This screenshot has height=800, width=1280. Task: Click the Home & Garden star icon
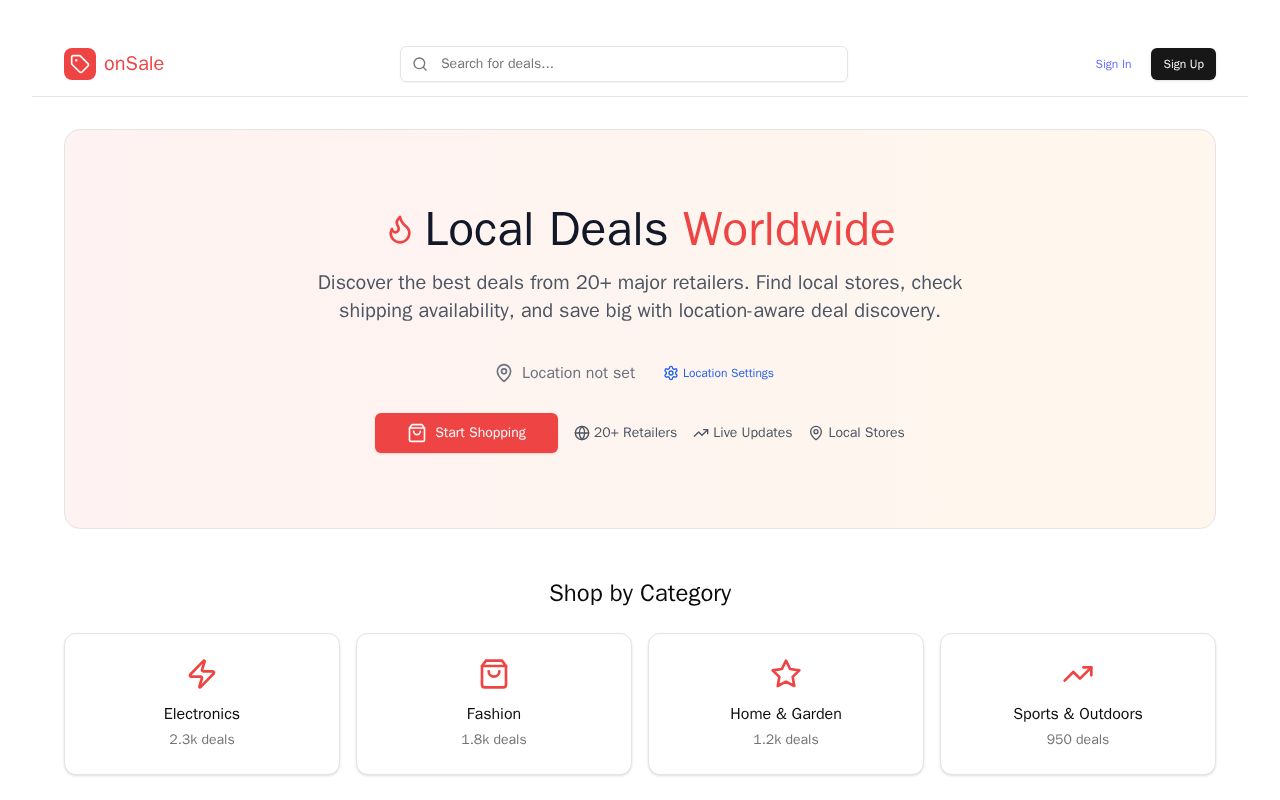tap(786, 674)
